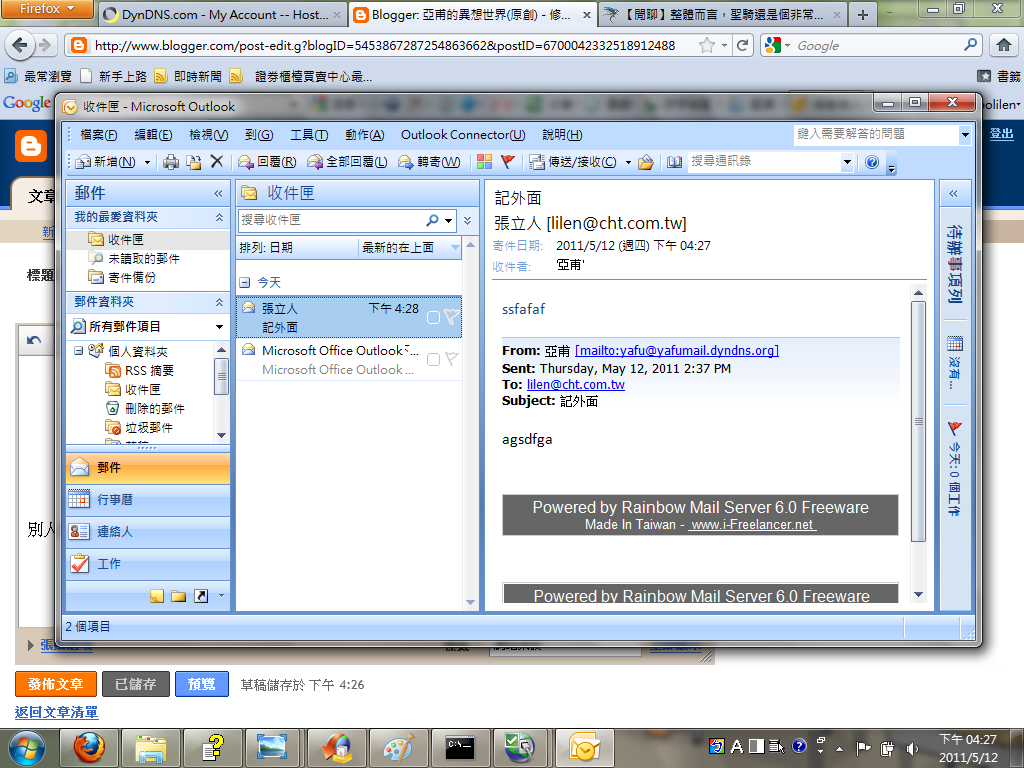Click Folder List icon in navigation footer
Image resolution: width=1024 pixels, height=768 pixels.
point(178,596)
